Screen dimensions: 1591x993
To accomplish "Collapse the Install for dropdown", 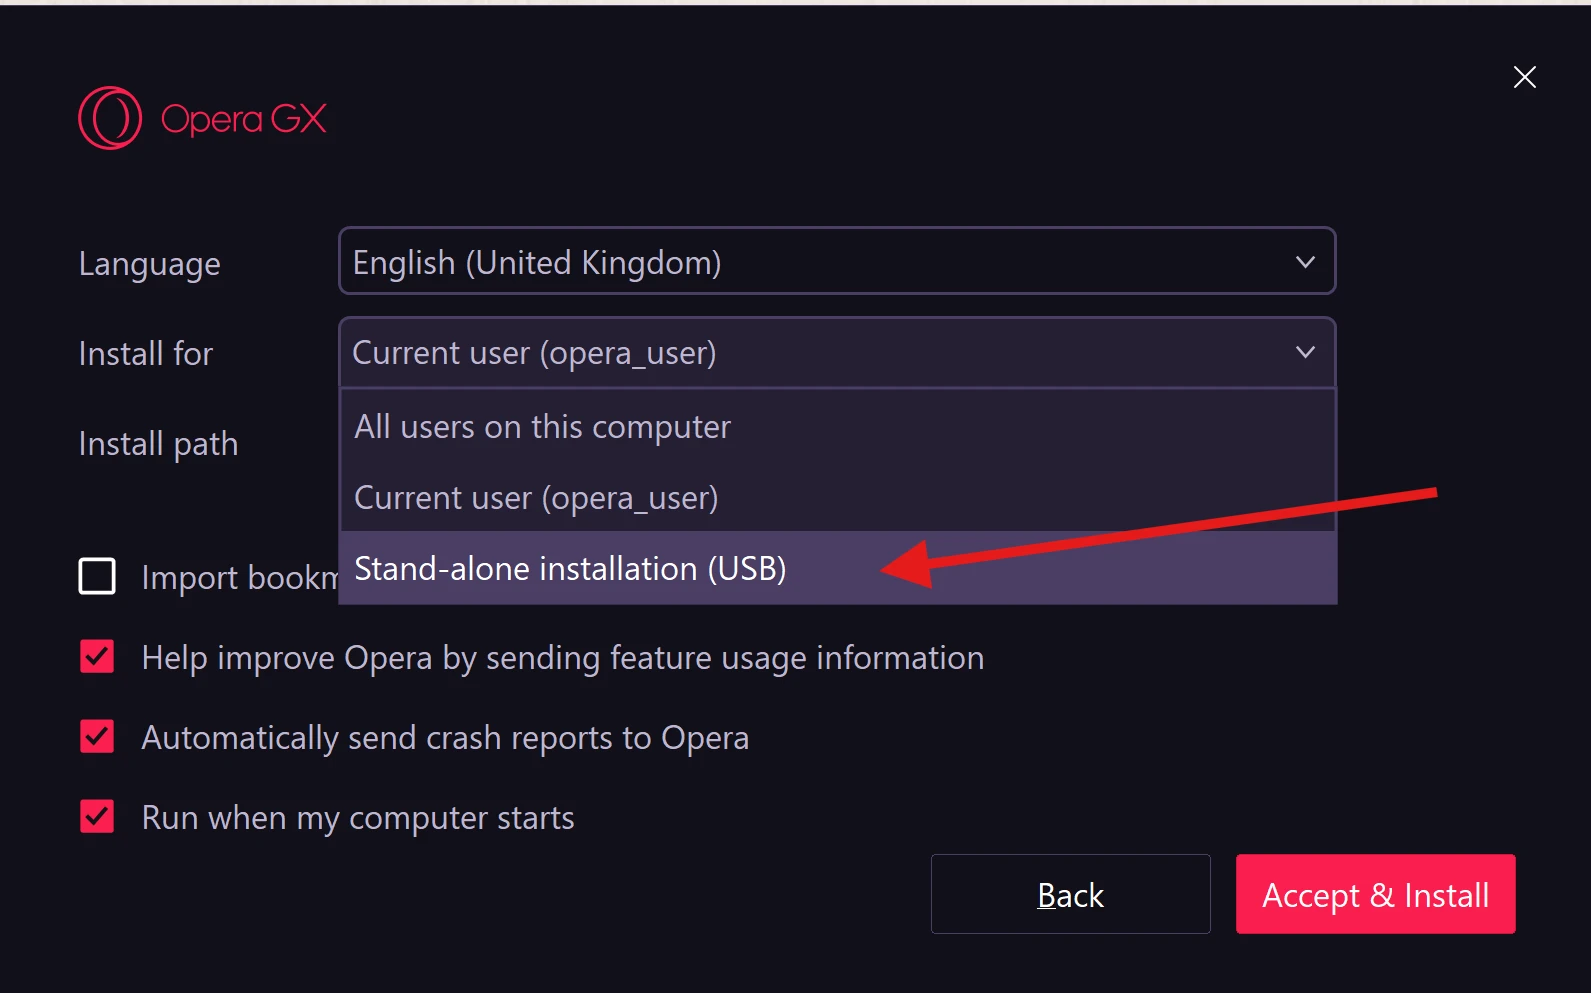I will (837, 352).
